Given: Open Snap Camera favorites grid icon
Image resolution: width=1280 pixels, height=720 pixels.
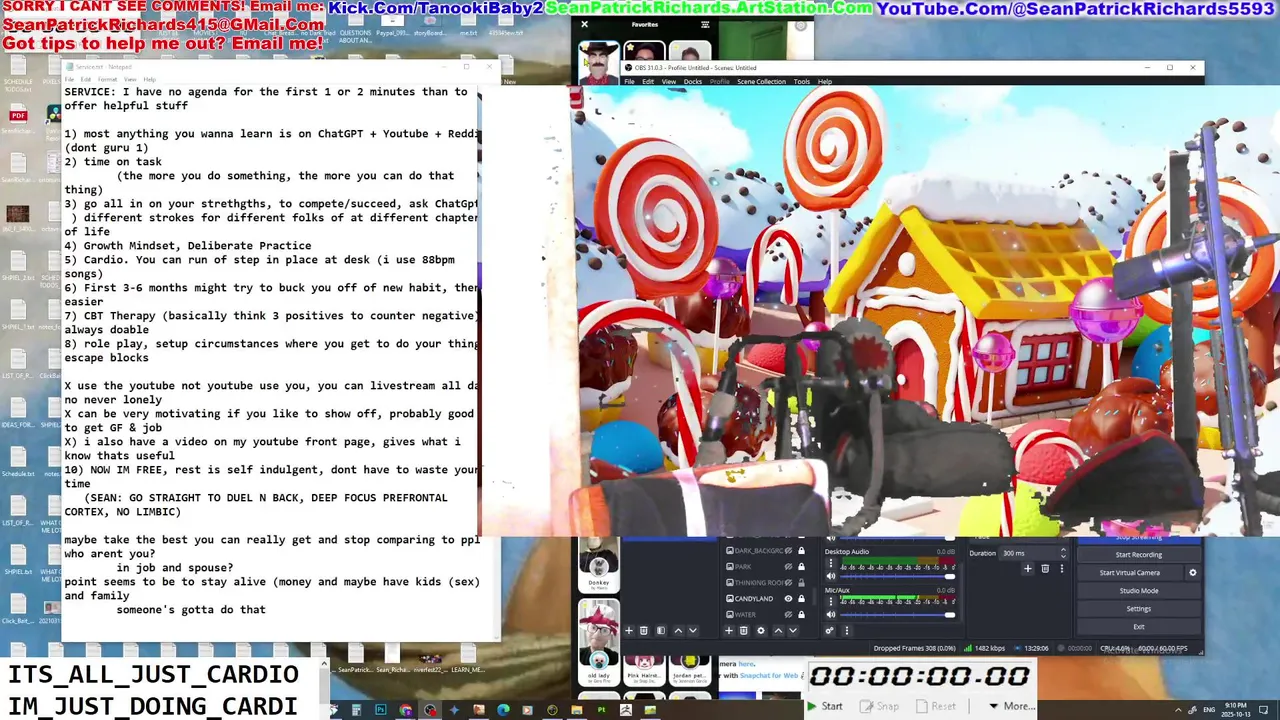Looking at the screenshot, I should pos(705,25).
